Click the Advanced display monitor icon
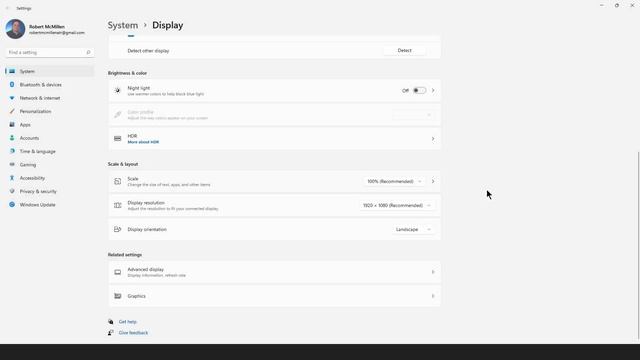The height and width of the screenshot is (360, 640). coord(118,272)
